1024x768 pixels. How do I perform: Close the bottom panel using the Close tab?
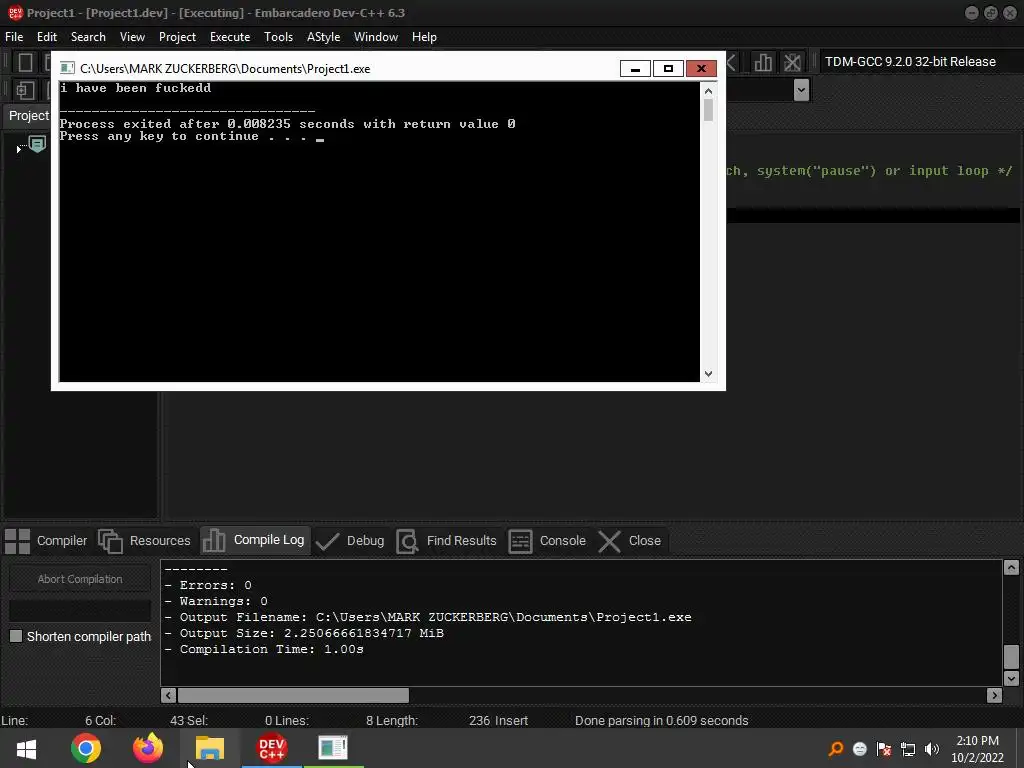click(630, 541)
